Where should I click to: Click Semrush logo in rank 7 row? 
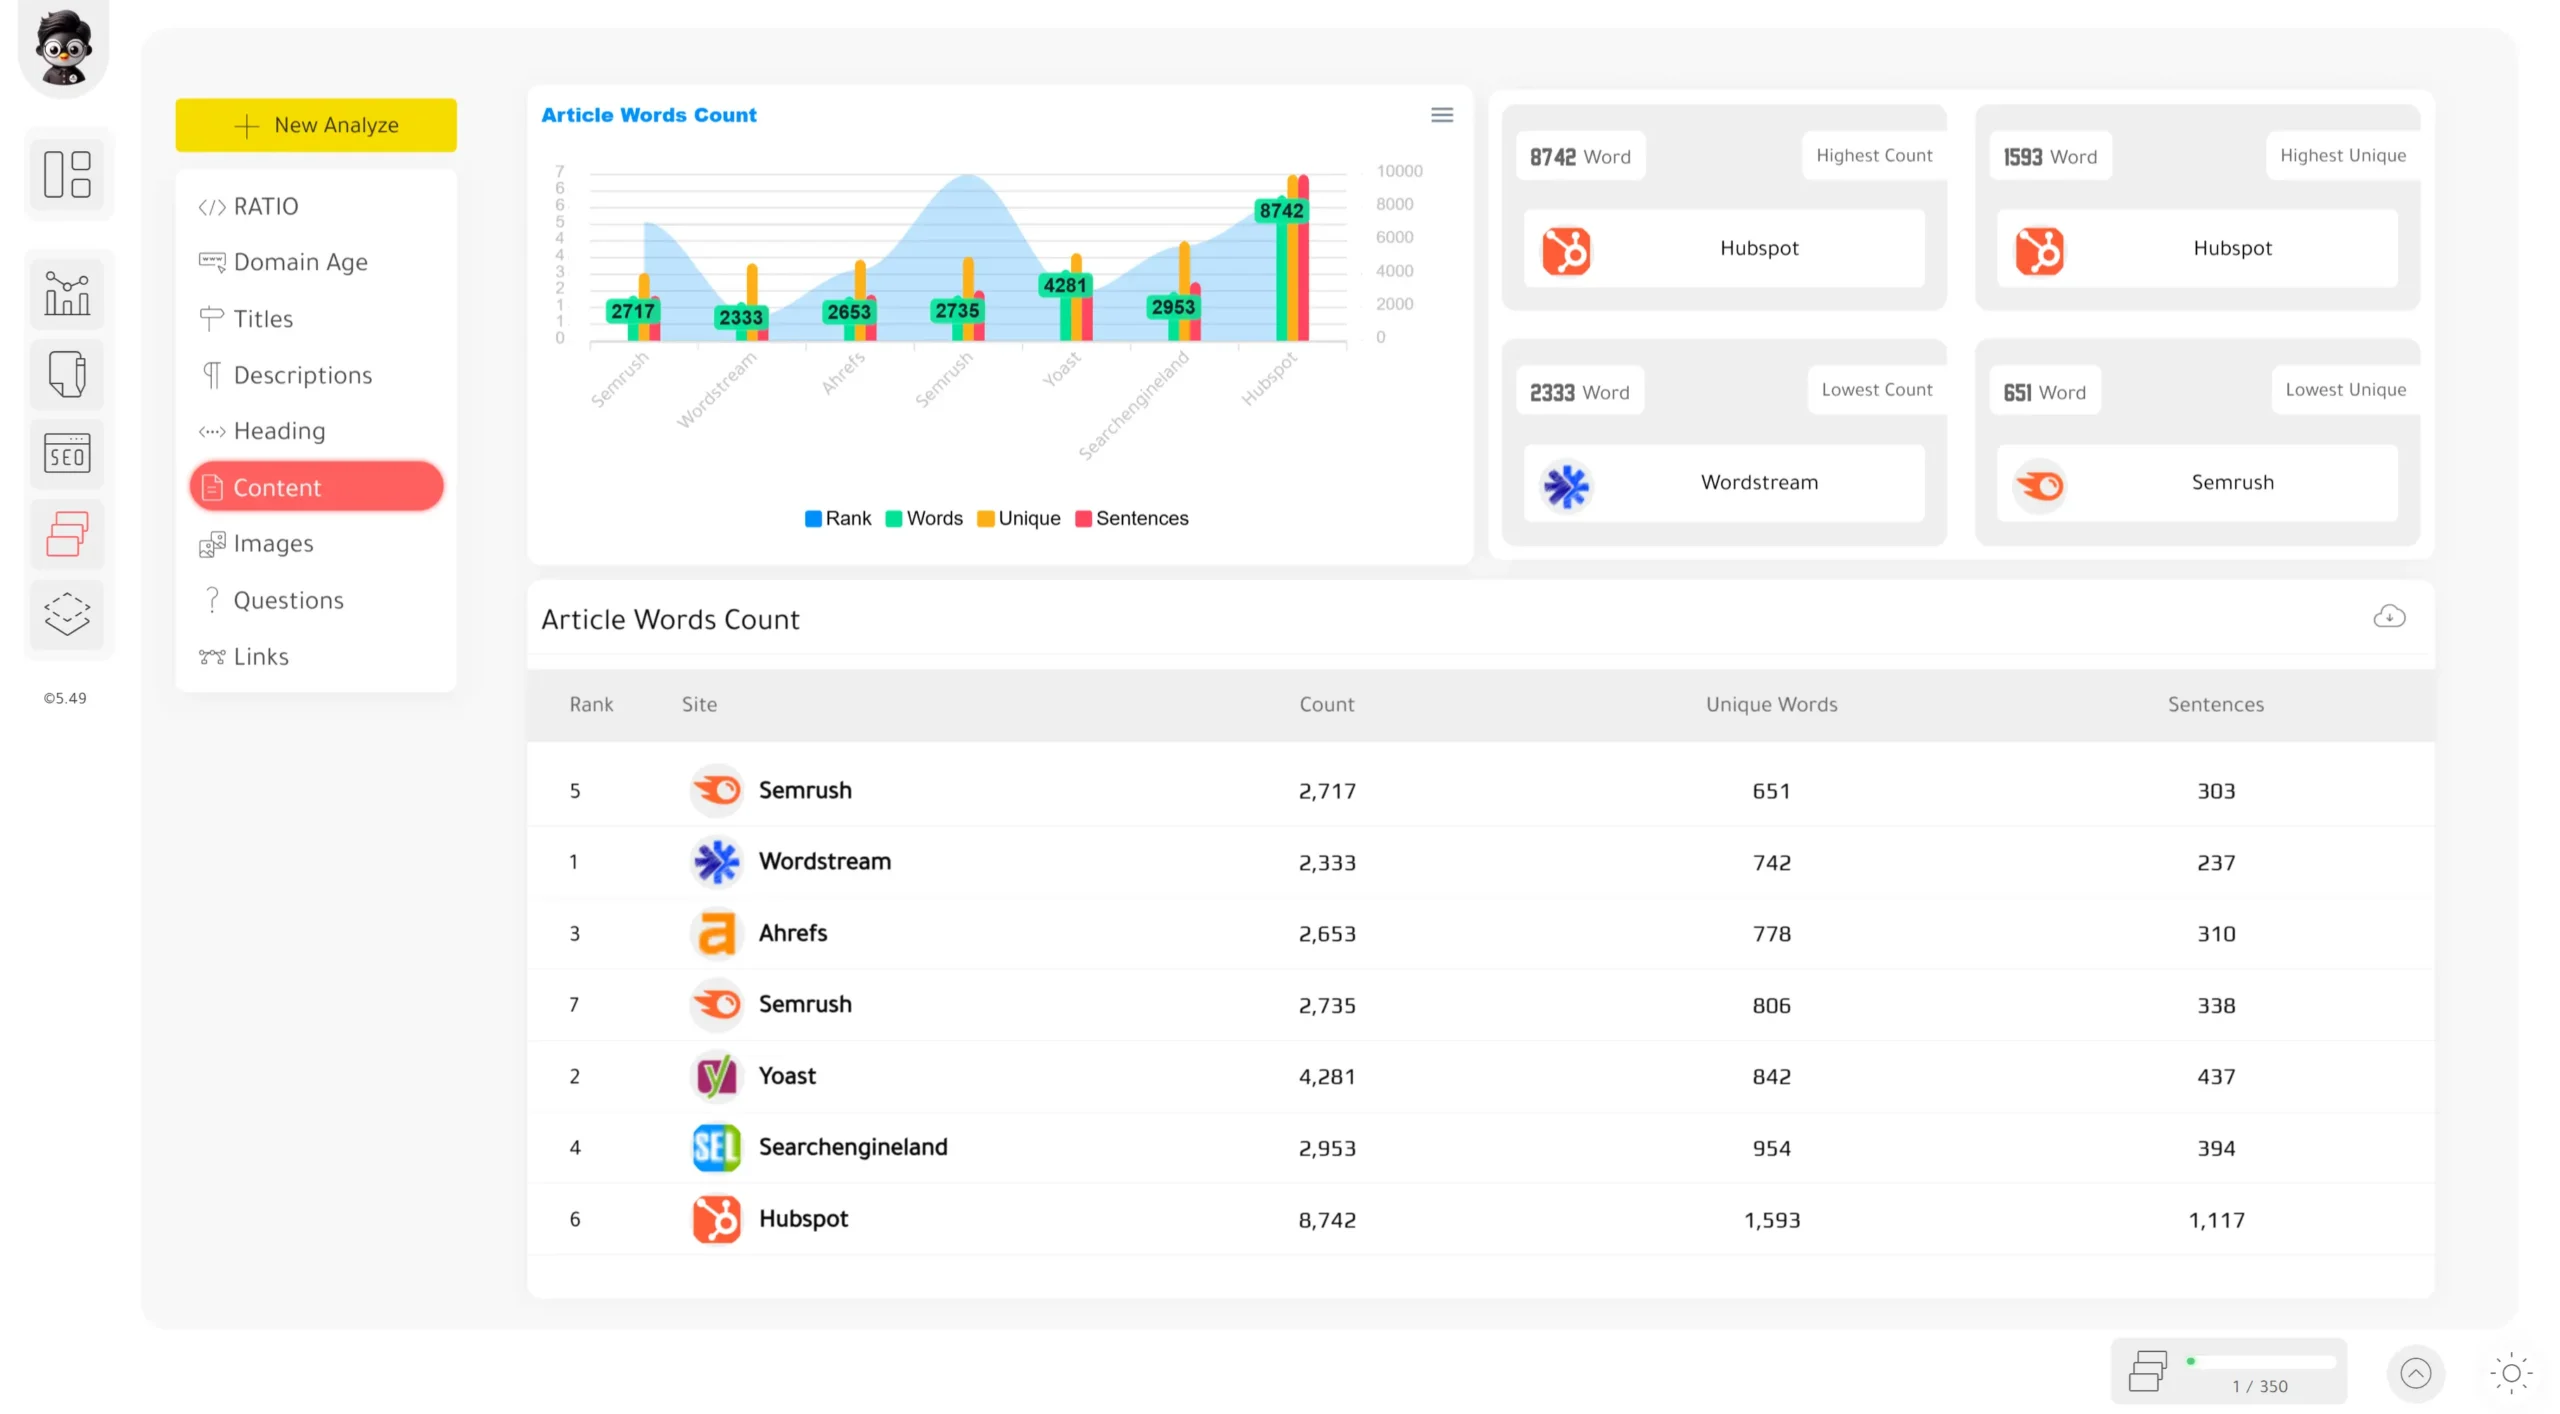tap(717, 1004)
